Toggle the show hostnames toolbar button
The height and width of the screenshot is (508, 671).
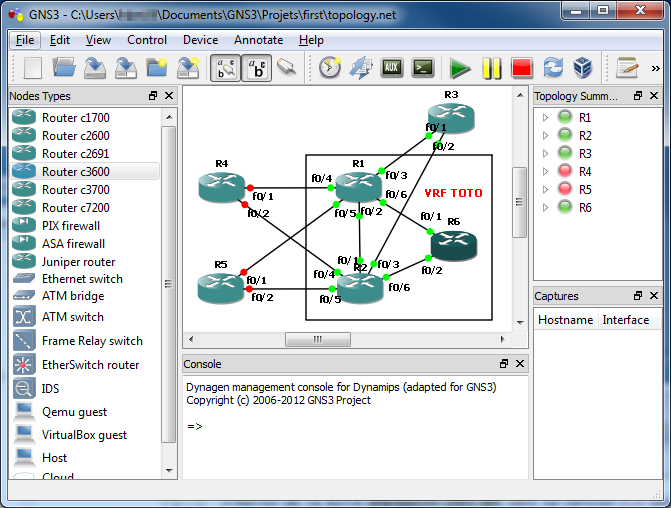pos(257,68)
